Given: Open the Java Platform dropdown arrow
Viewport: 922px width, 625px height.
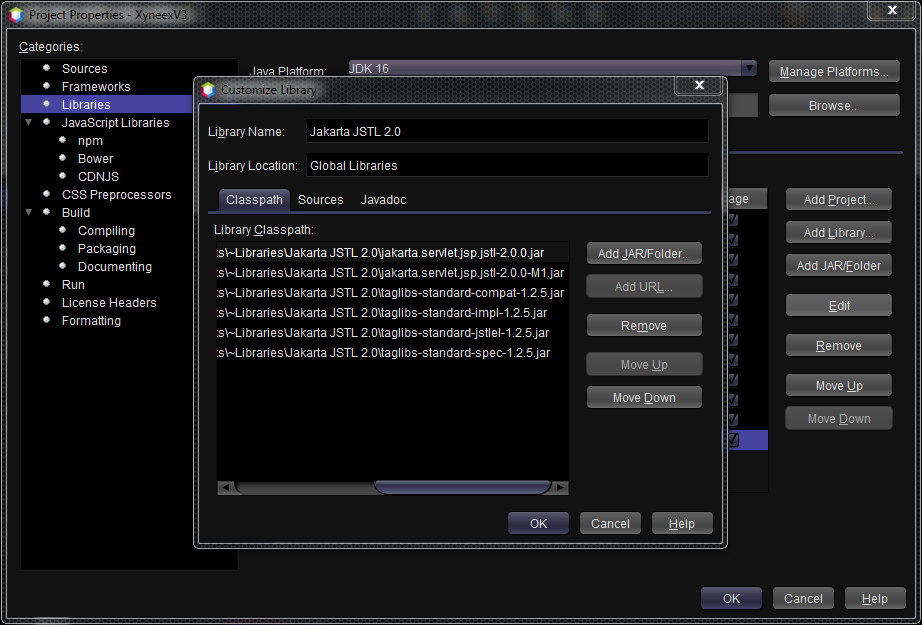Looking at the screenshot, I should 749,68.
